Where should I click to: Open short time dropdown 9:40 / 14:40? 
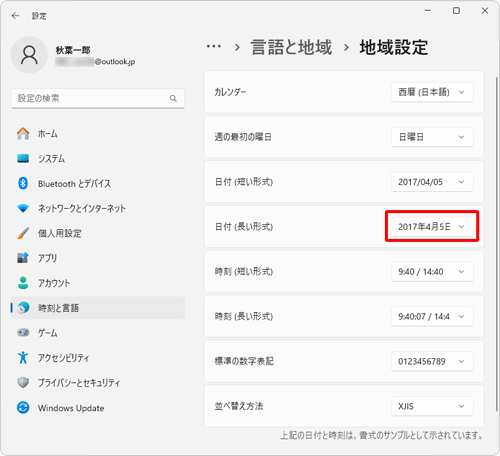point(432,272)
